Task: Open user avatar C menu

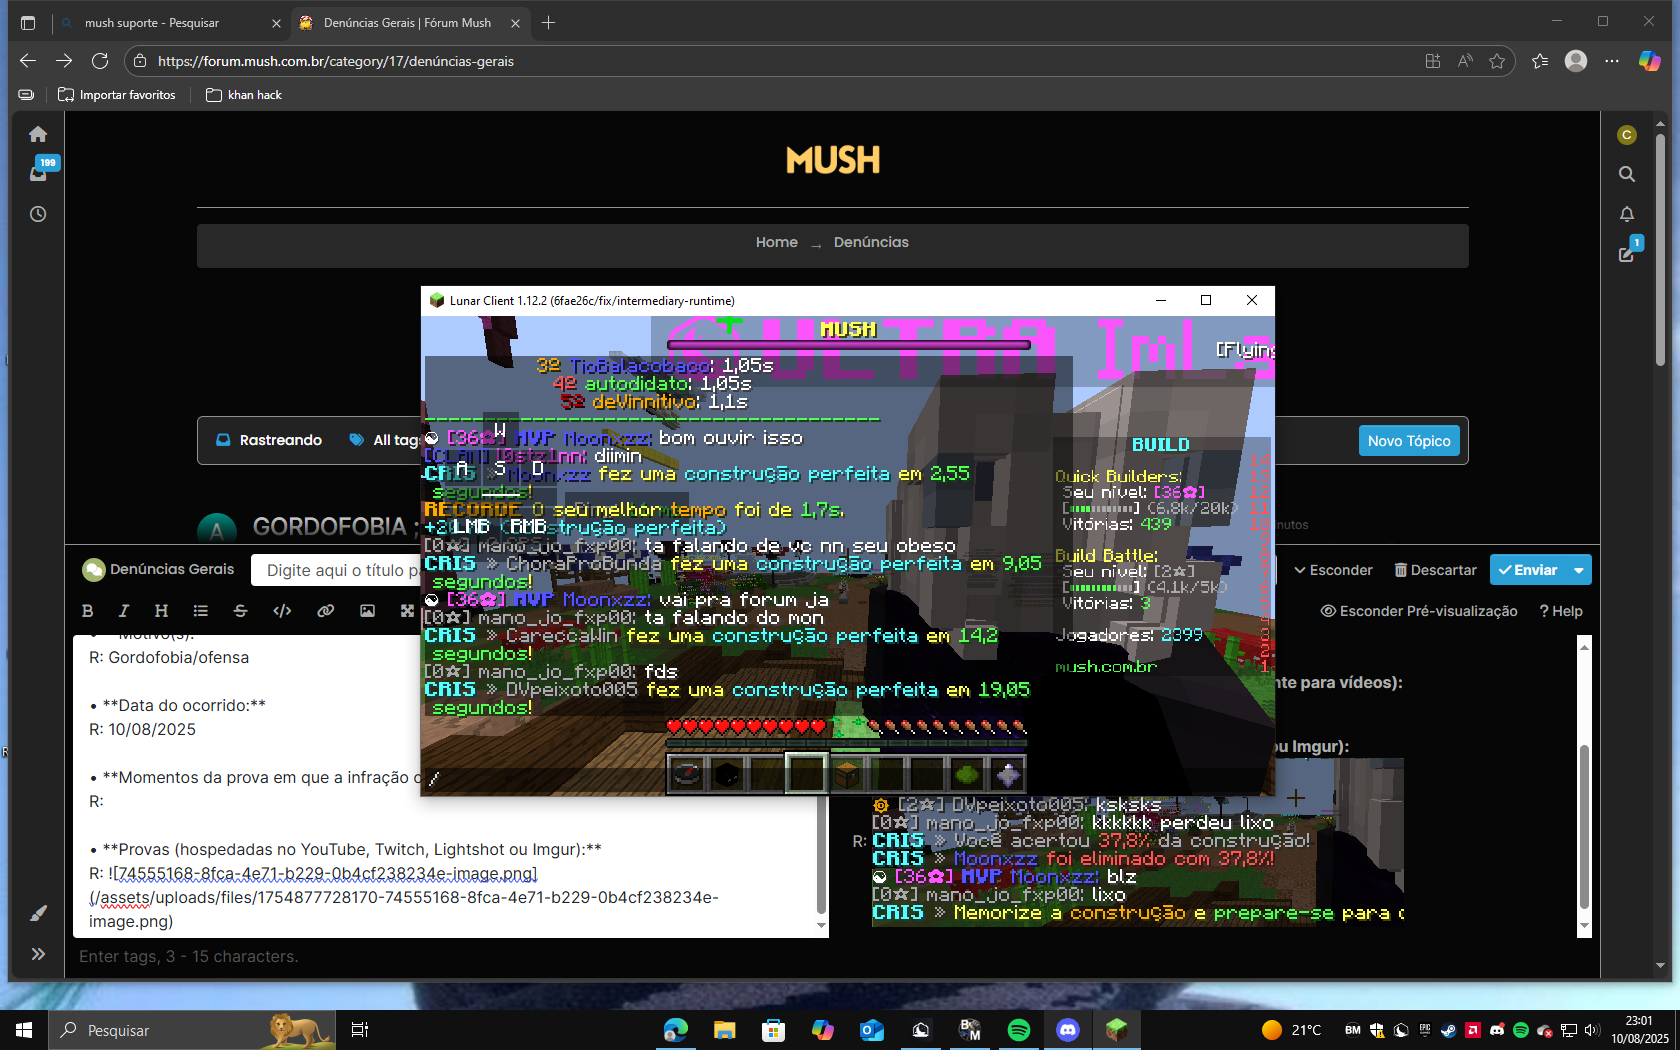Action: pos(1627,135)
